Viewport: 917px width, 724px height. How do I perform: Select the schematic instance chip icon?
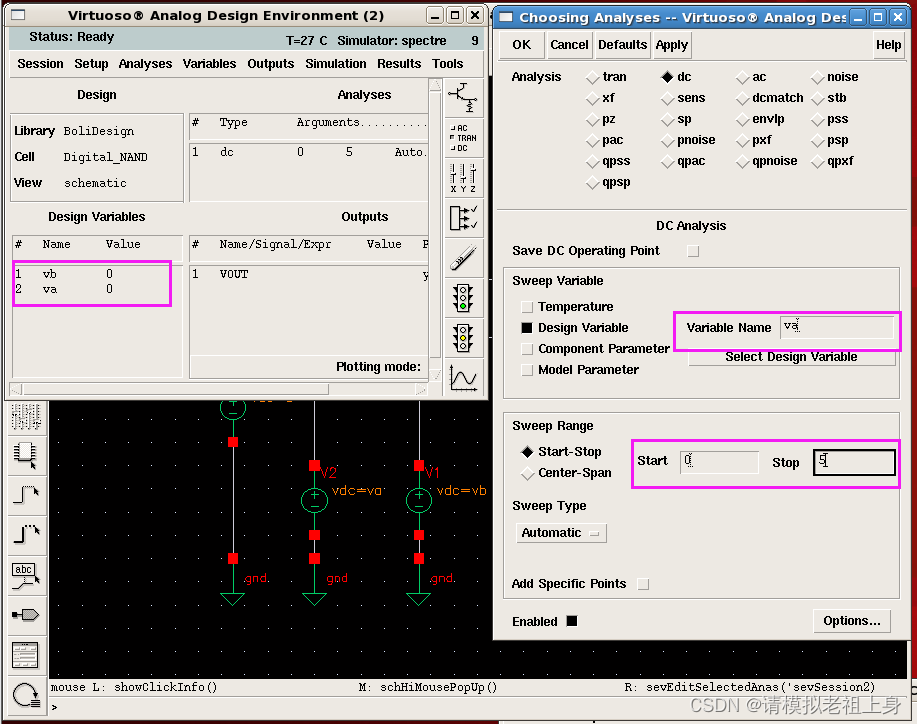pyautogui.click(x=26, y=455)
